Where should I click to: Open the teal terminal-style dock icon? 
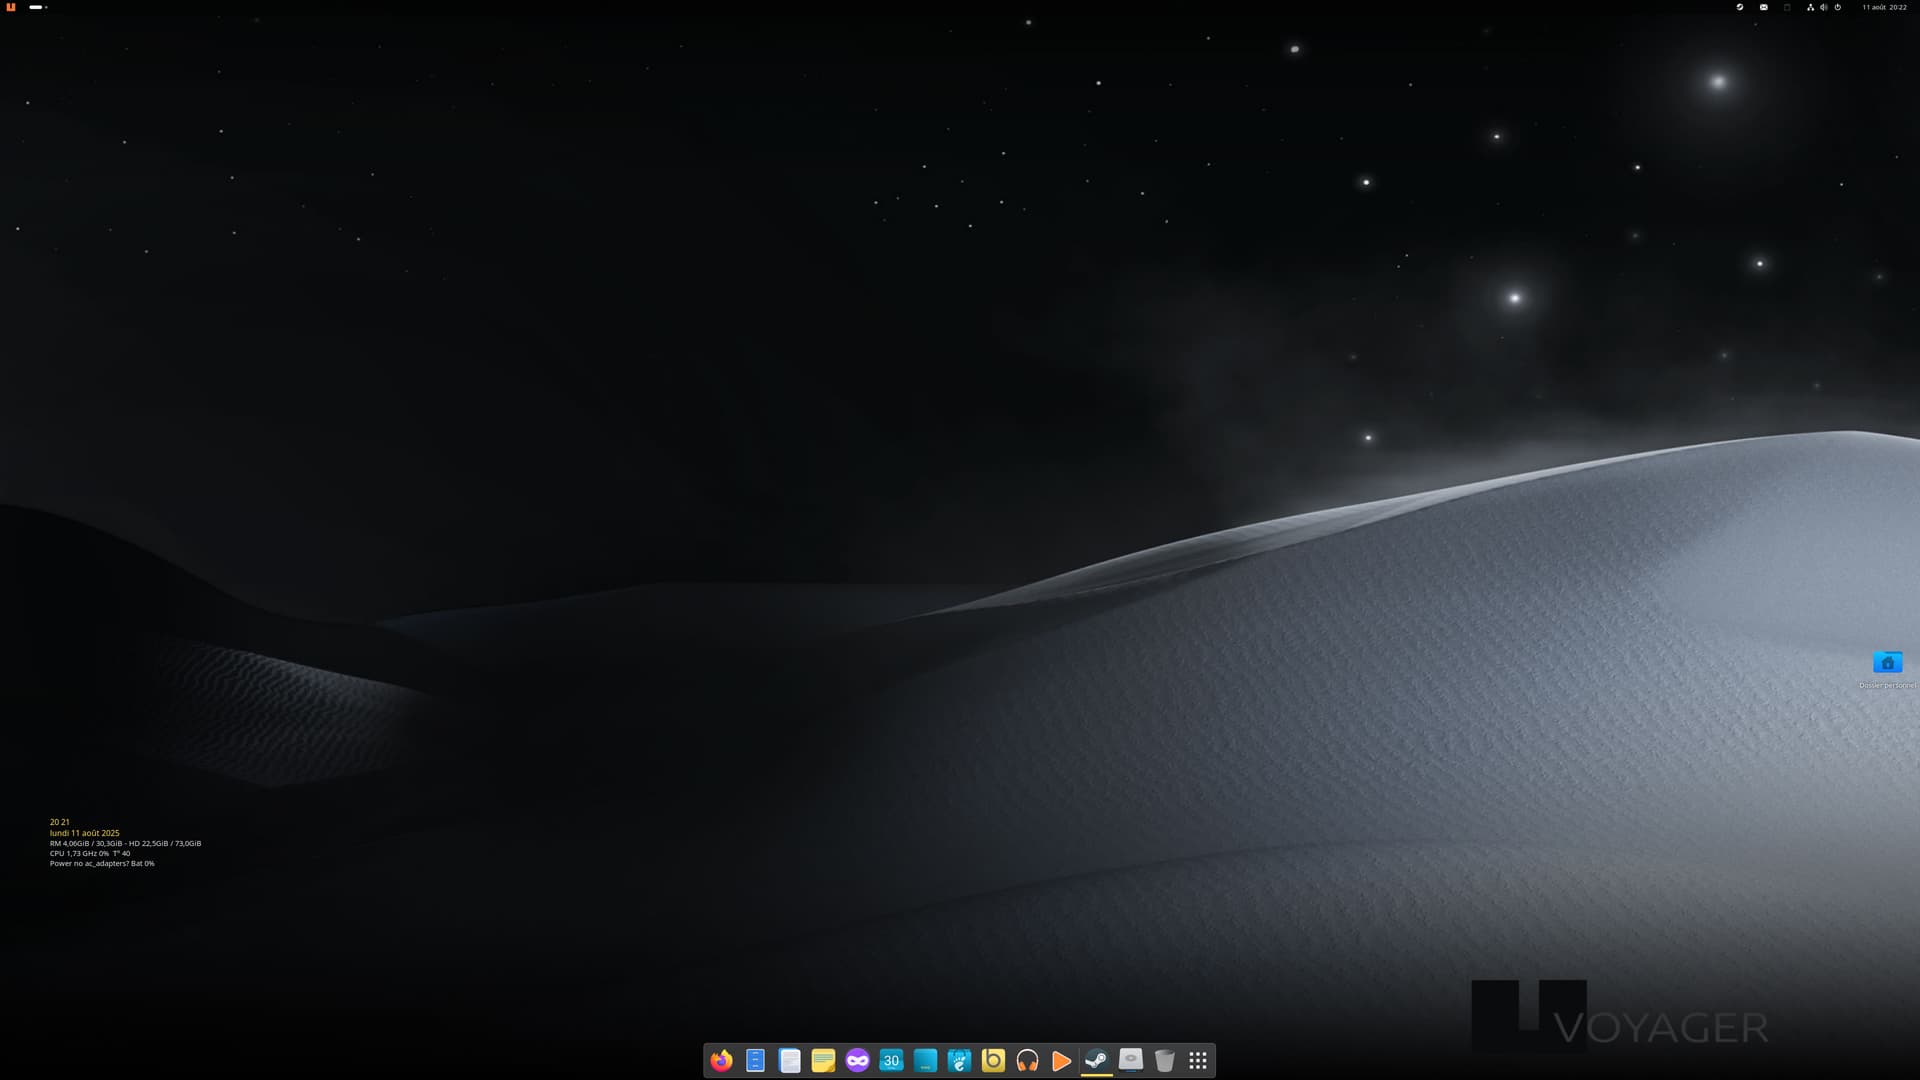pos(925,1060)
